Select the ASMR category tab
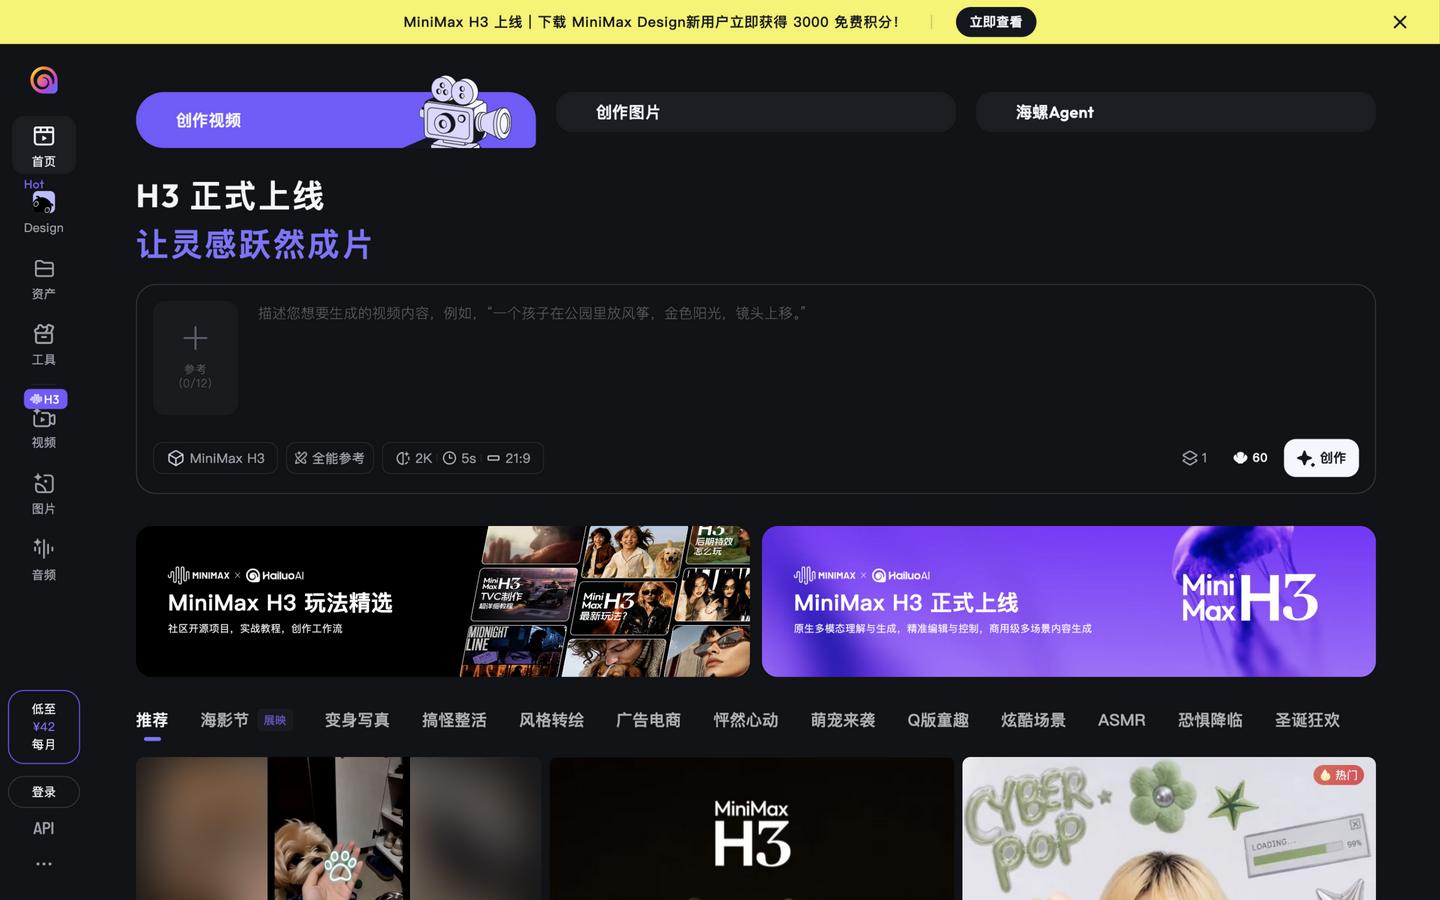Image resolution: width=1440 pixels, height=900 pixels. 1122,720
